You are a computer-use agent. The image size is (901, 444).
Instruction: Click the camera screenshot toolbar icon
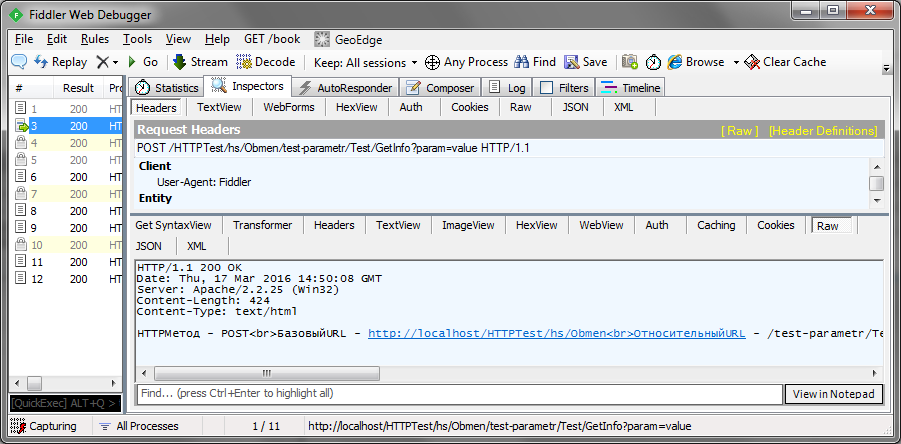pyautogui.click(x=630, y=62)
